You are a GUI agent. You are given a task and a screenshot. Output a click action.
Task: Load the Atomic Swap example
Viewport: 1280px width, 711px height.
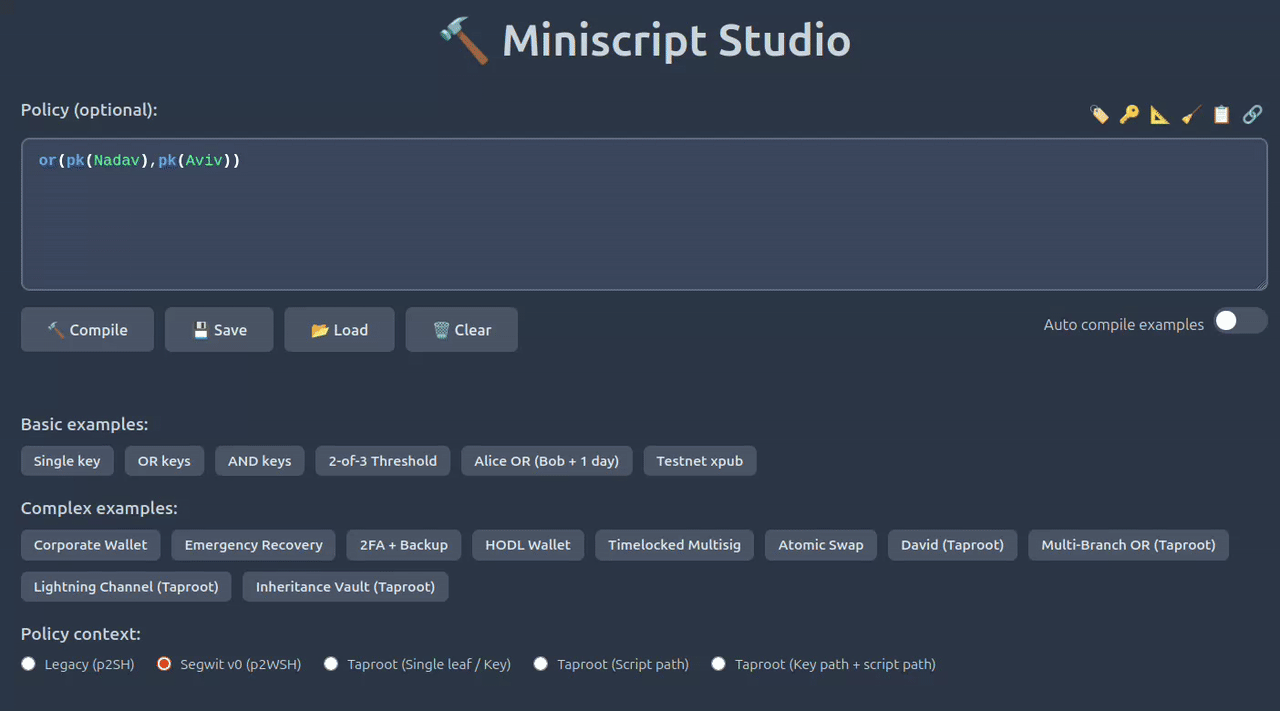(821, 545)
